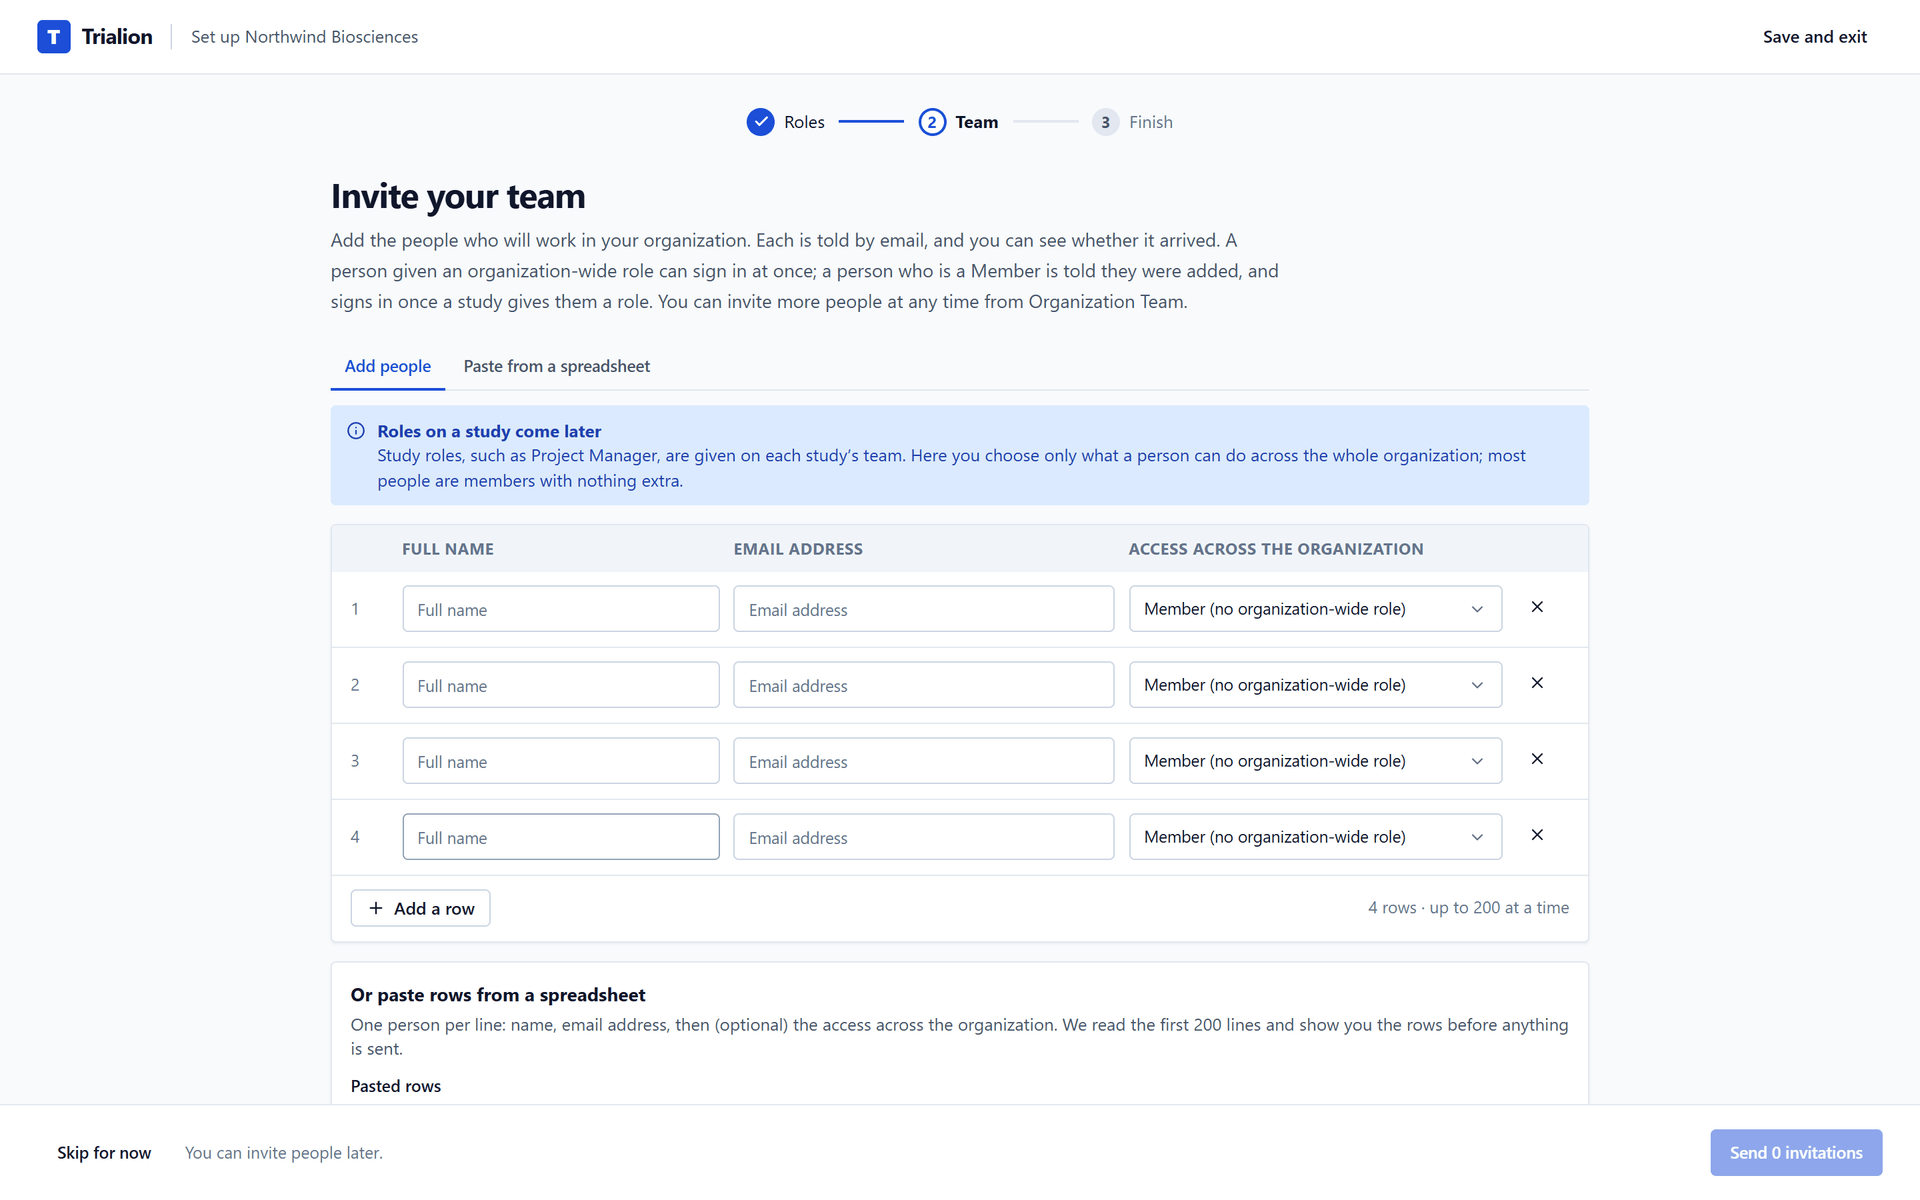1920x1200 pixels.
Task: Click Skip for now
Action: tap(104, 1153)
